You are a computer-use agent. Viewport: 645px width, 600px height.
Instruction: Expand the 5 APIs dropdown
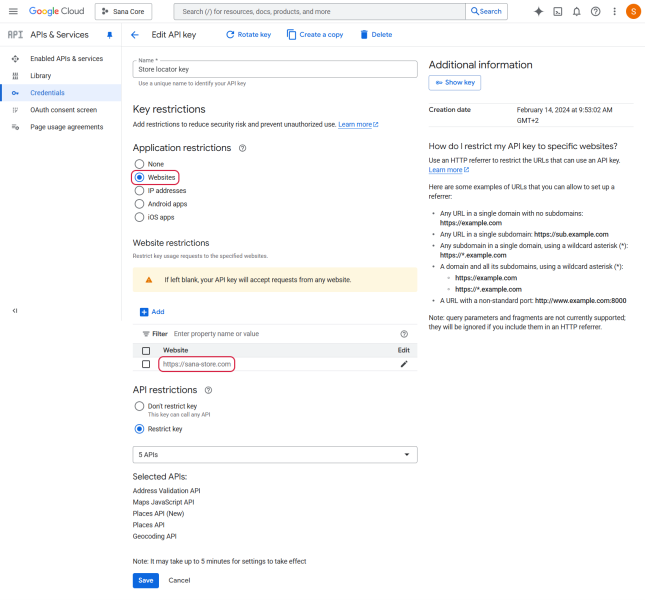click(x=275, y=455)
